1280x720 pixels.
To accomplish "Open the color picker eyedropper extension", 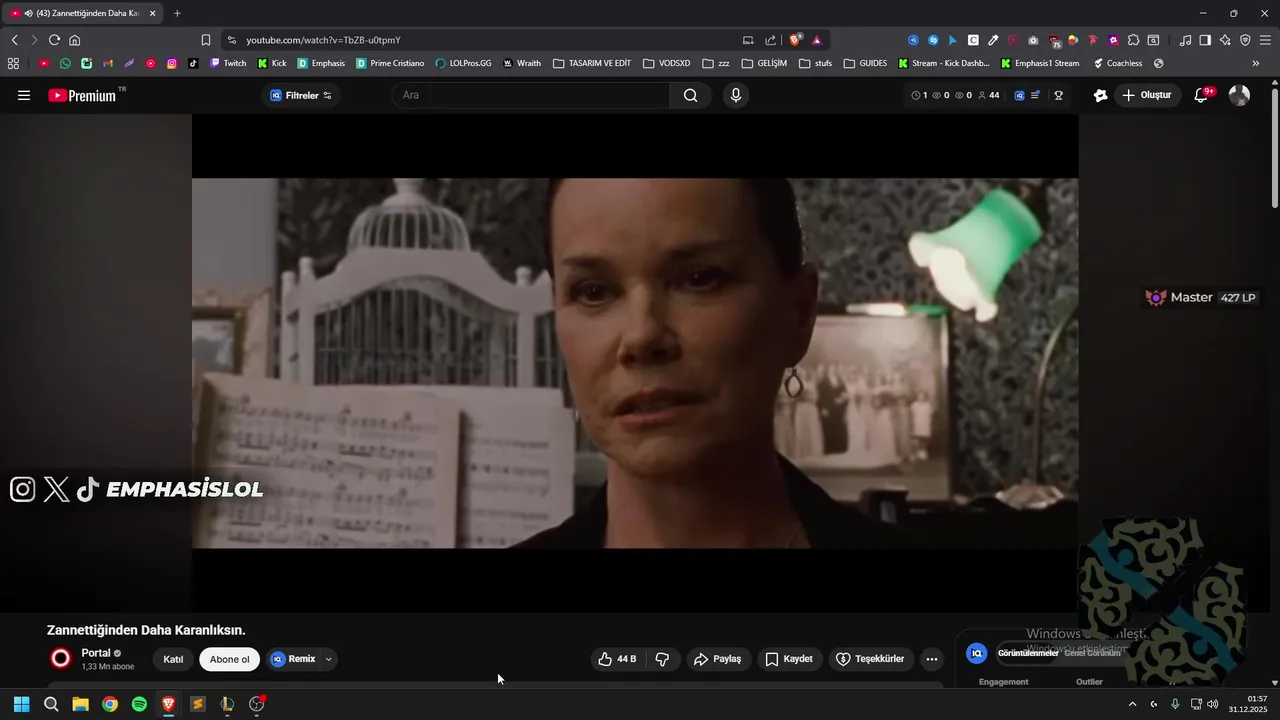I will pyautogui.click(x=993, y=40).
